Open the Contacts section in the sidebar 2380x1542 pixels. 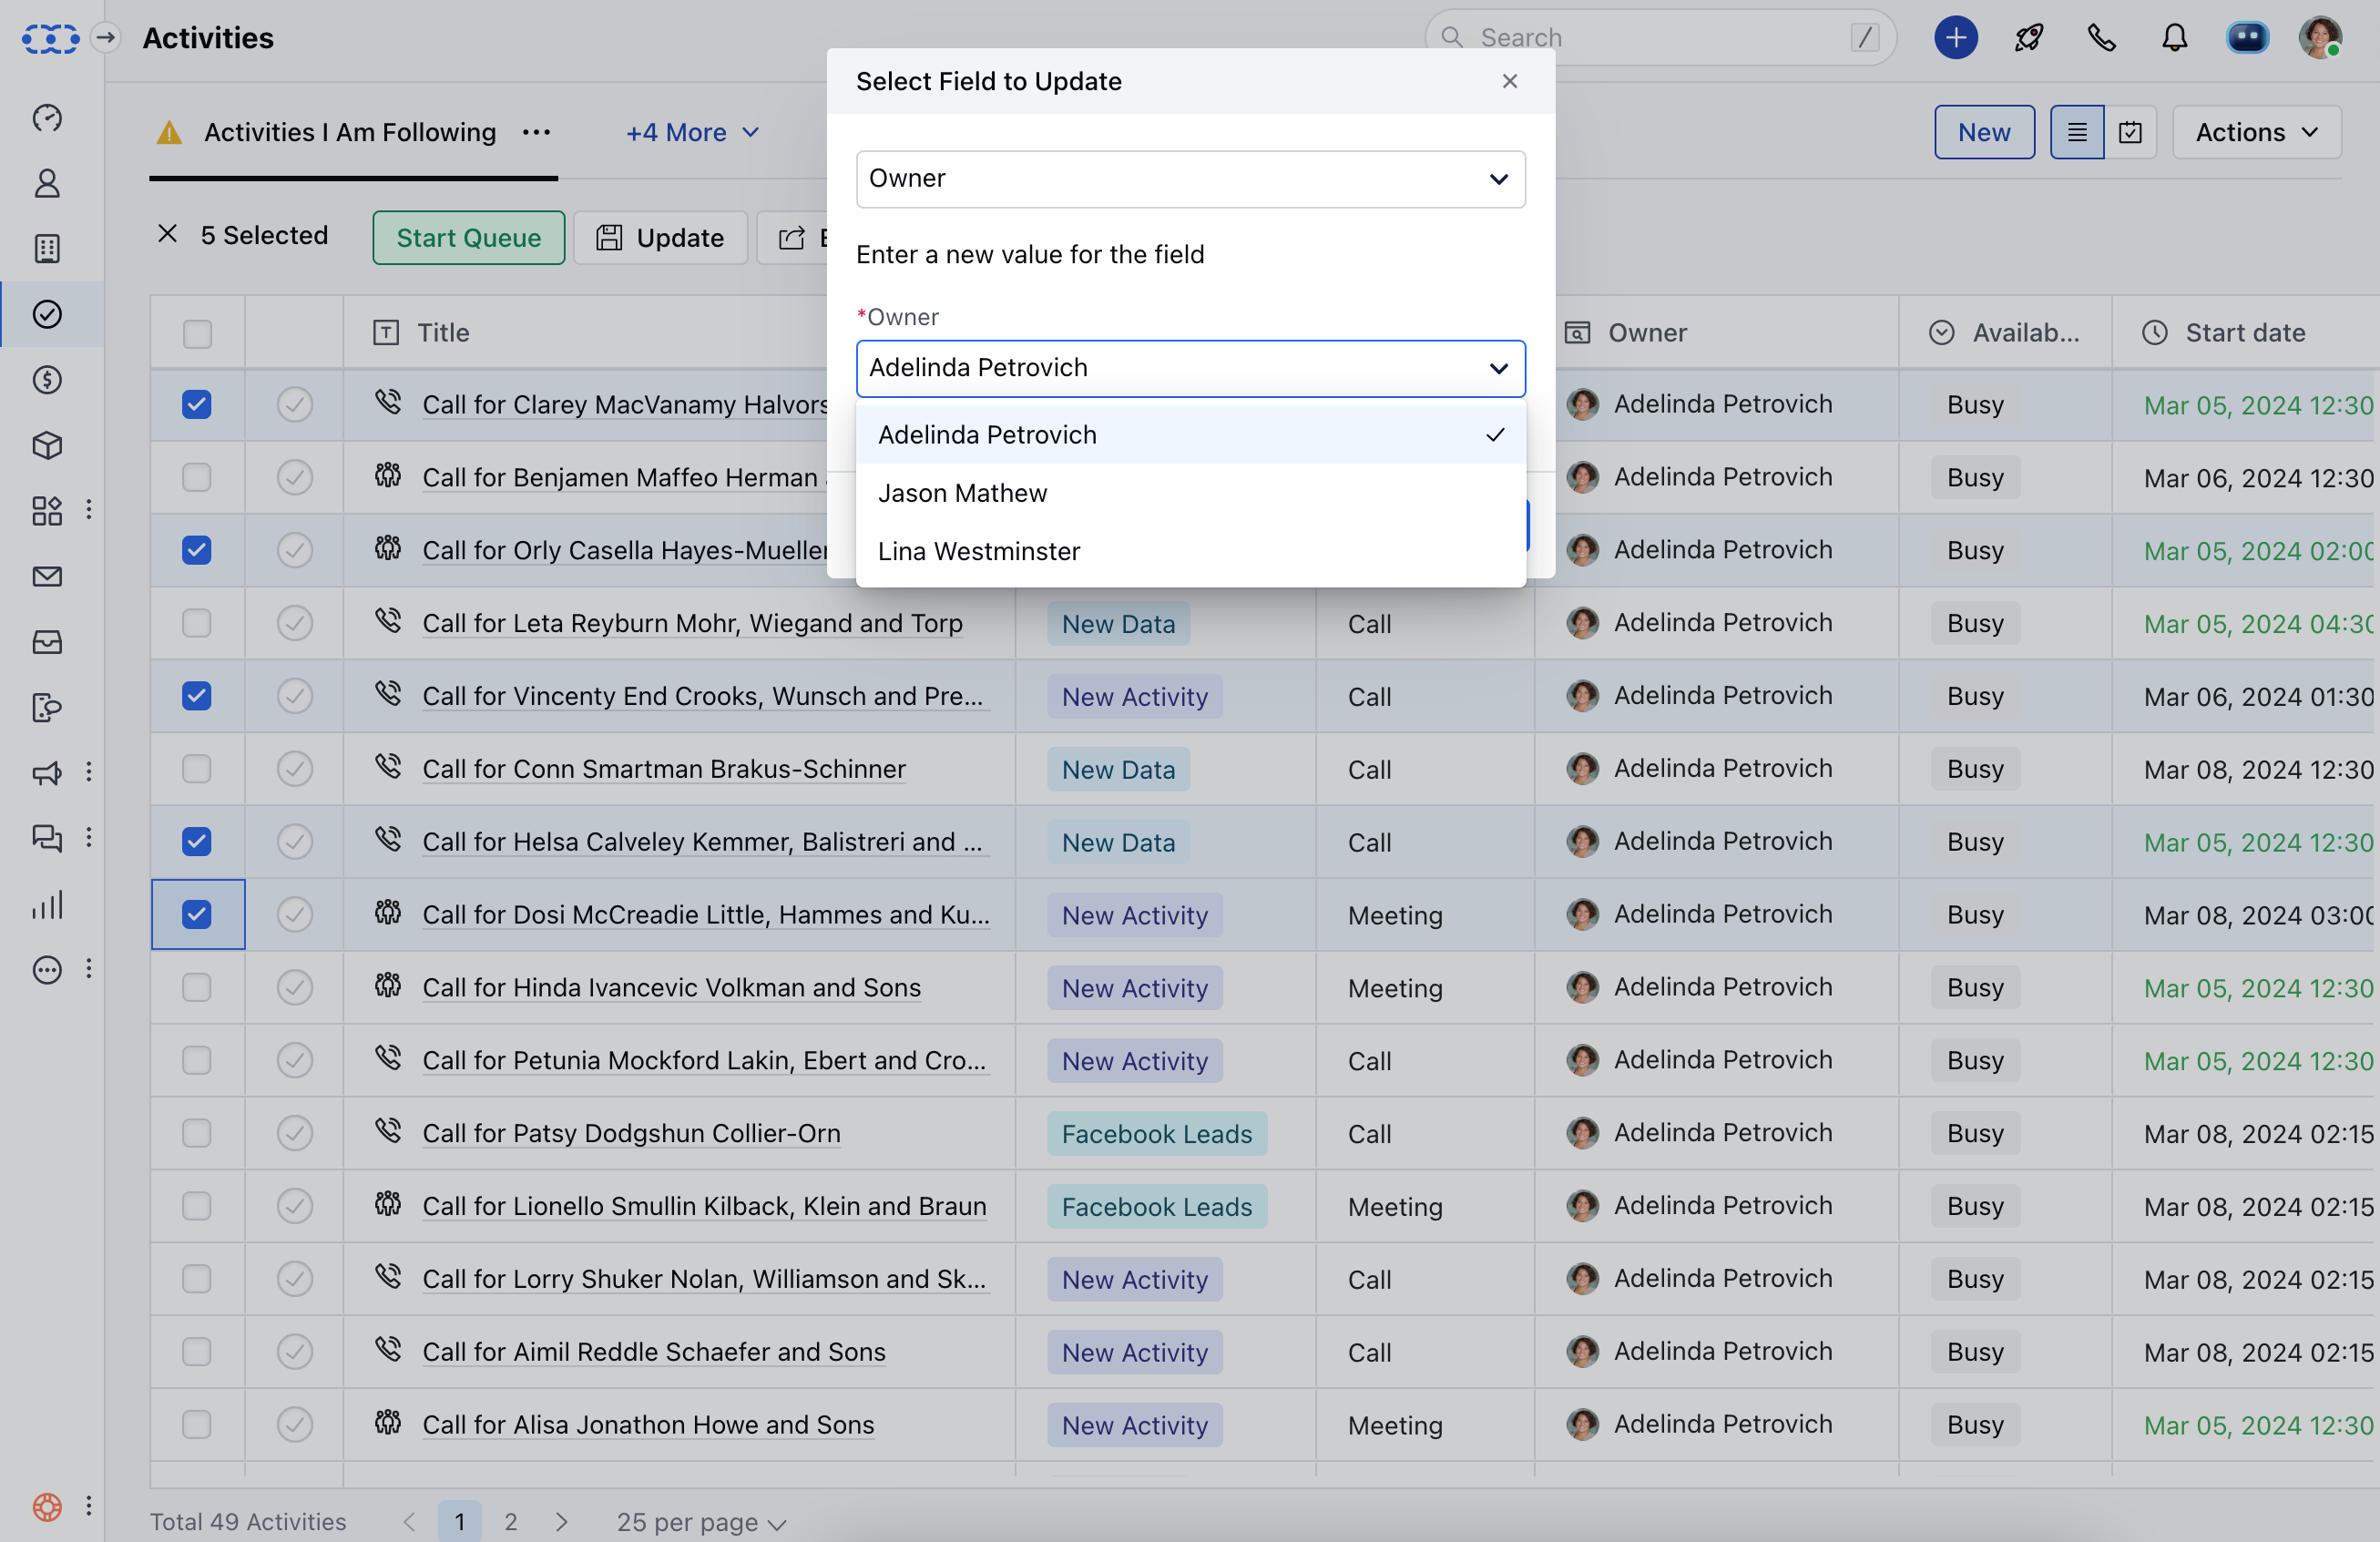point(47,183)
